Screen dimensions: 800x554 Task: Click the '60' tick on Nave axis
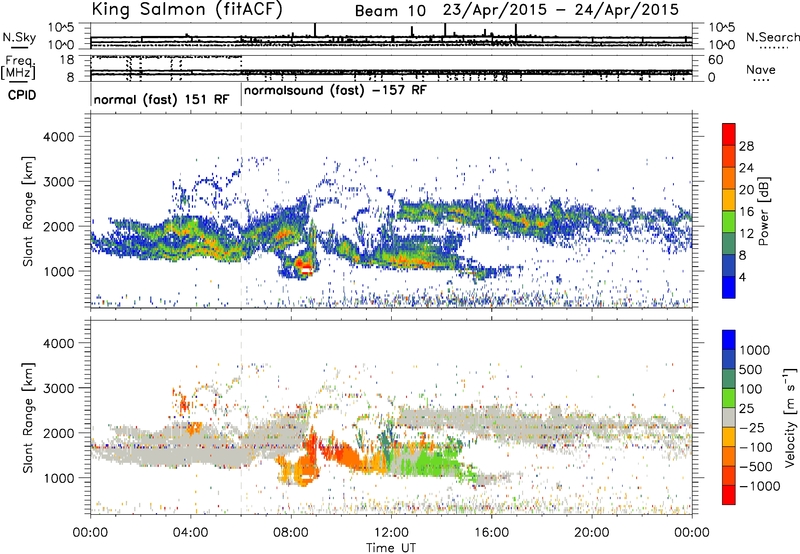(715, 60)
